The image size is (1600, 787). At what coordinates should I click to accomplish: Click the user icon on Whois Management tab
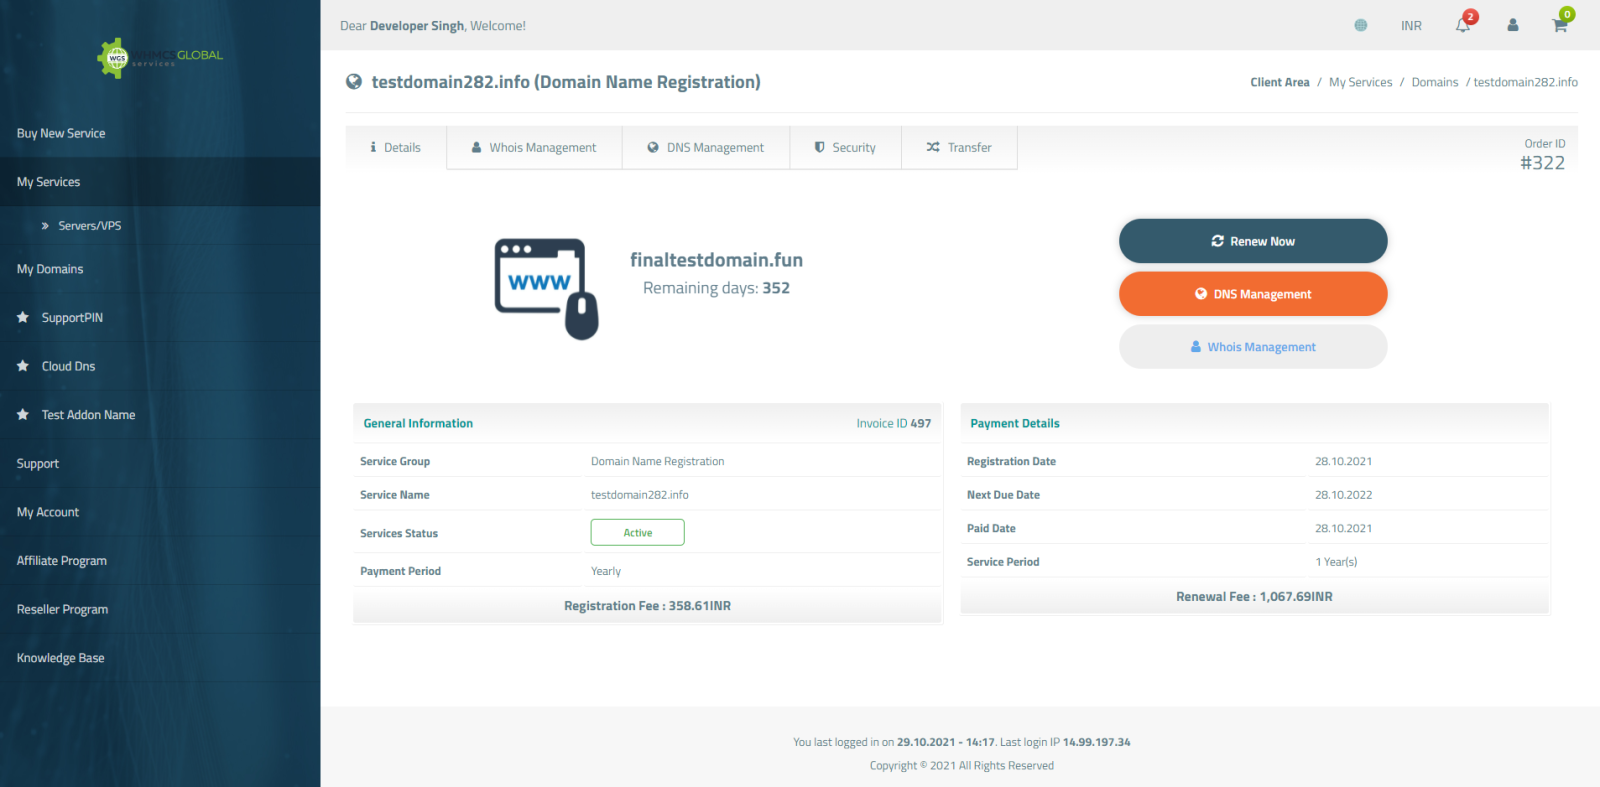(x=477, y=147)
